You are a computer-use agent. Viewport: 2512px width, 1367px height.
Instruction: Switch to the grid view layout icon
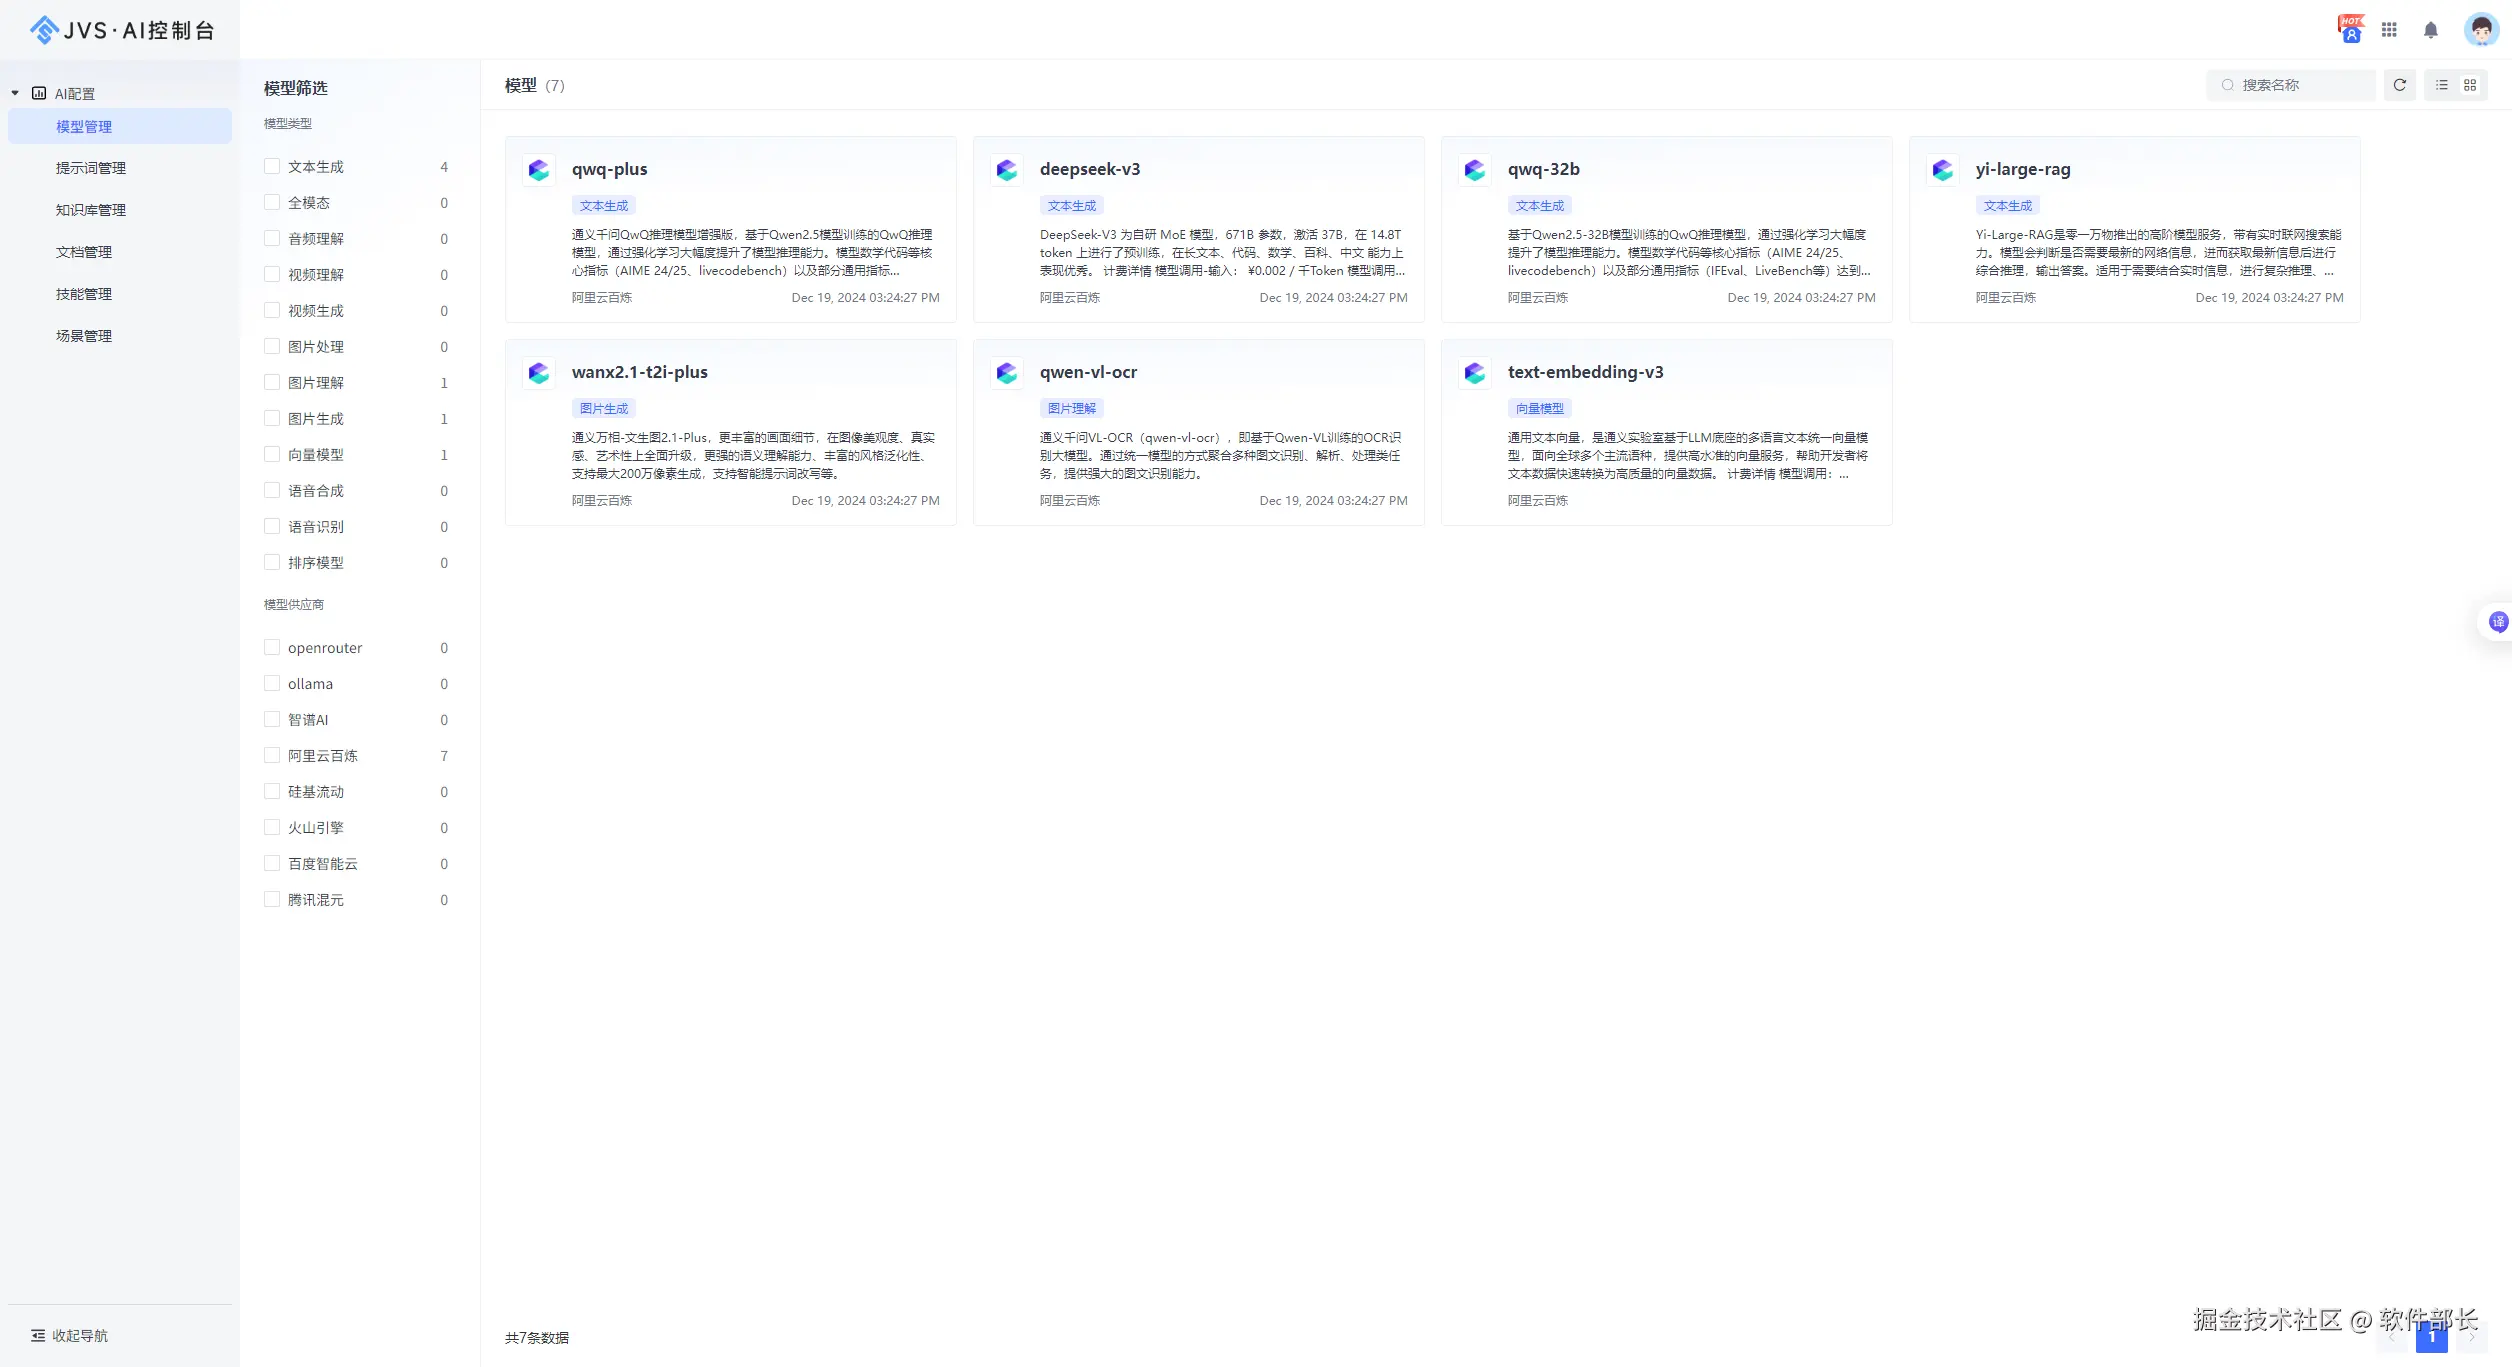(2470, 85)
